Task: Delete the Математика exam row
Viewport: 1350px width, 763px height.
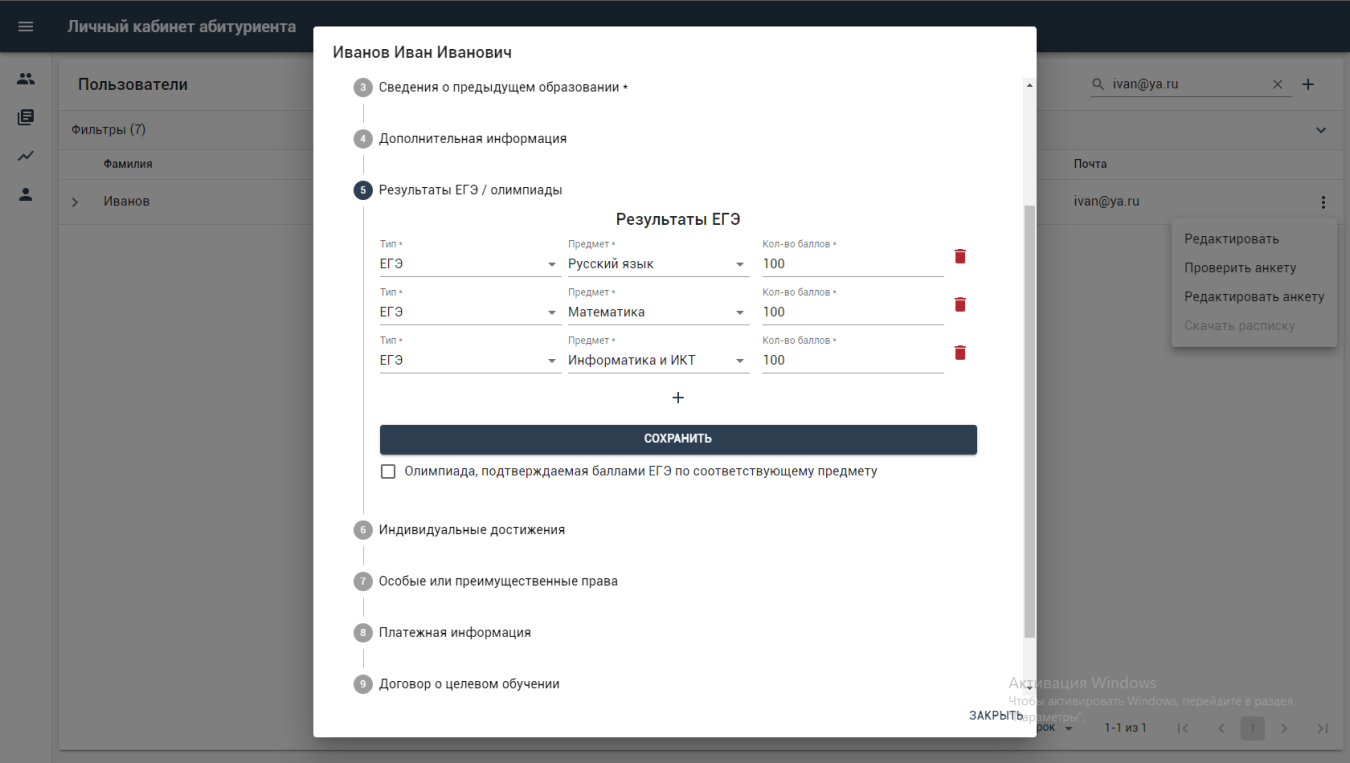Action: [960, 304]
